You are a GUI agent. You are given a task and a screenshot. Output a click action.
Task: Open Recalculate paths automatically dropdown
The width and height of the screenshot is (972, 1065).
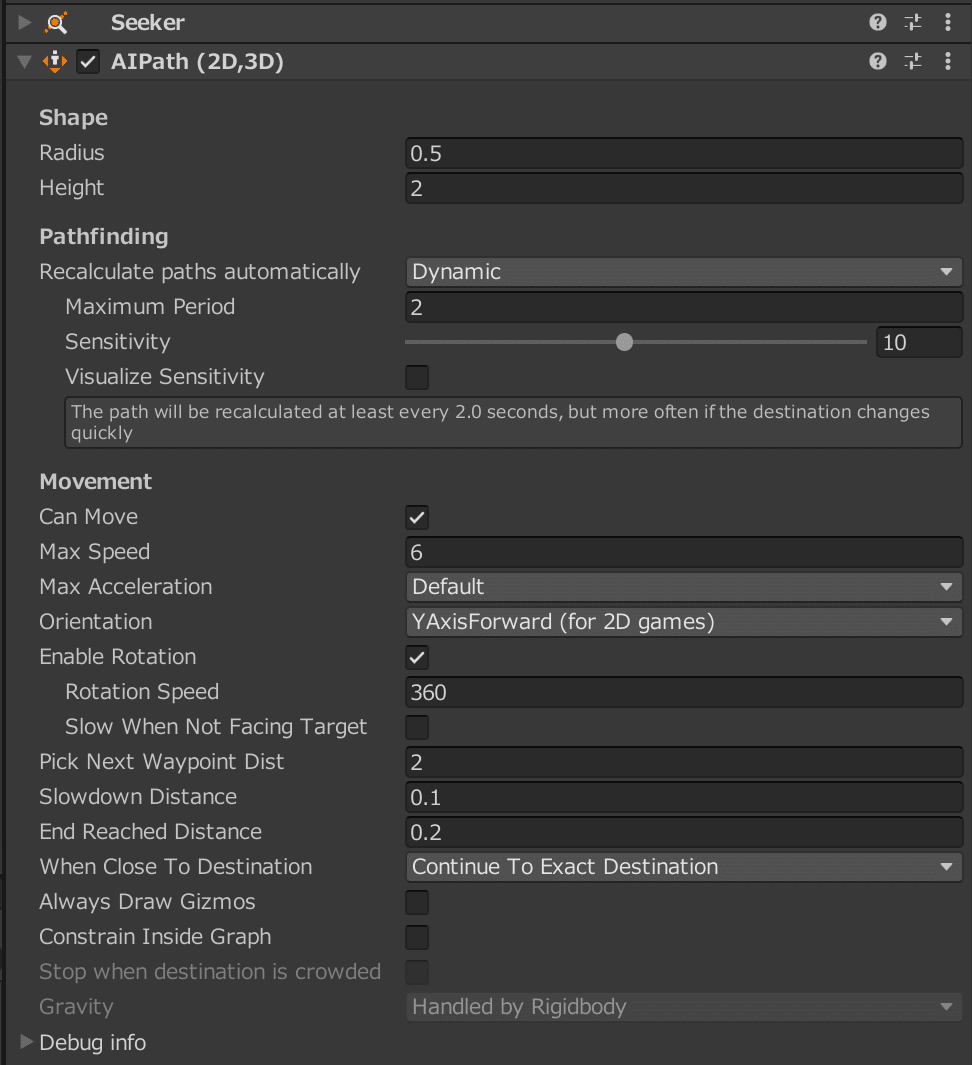(x=683, y=272)
